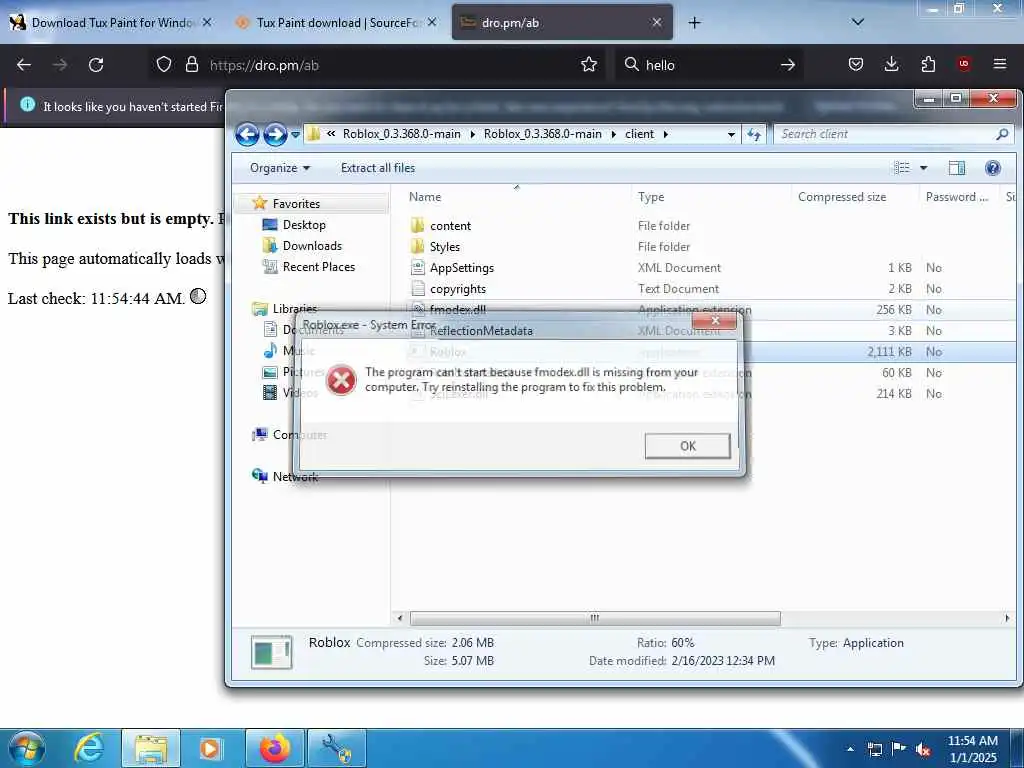
Task: Bookmark this page with the star icon
Action: pyautogui.click(x=589, y=65)
